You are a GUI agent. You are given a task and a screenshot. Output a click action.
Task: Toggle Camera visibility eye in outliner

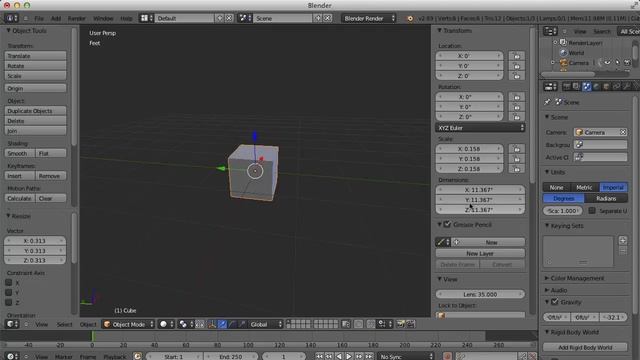pos(607,62)
